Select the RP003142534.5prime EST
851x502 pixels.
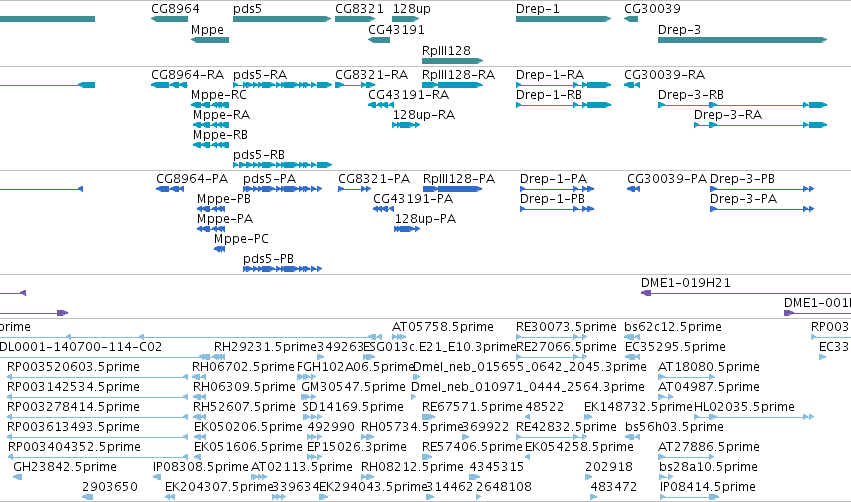tap(97, 397)
